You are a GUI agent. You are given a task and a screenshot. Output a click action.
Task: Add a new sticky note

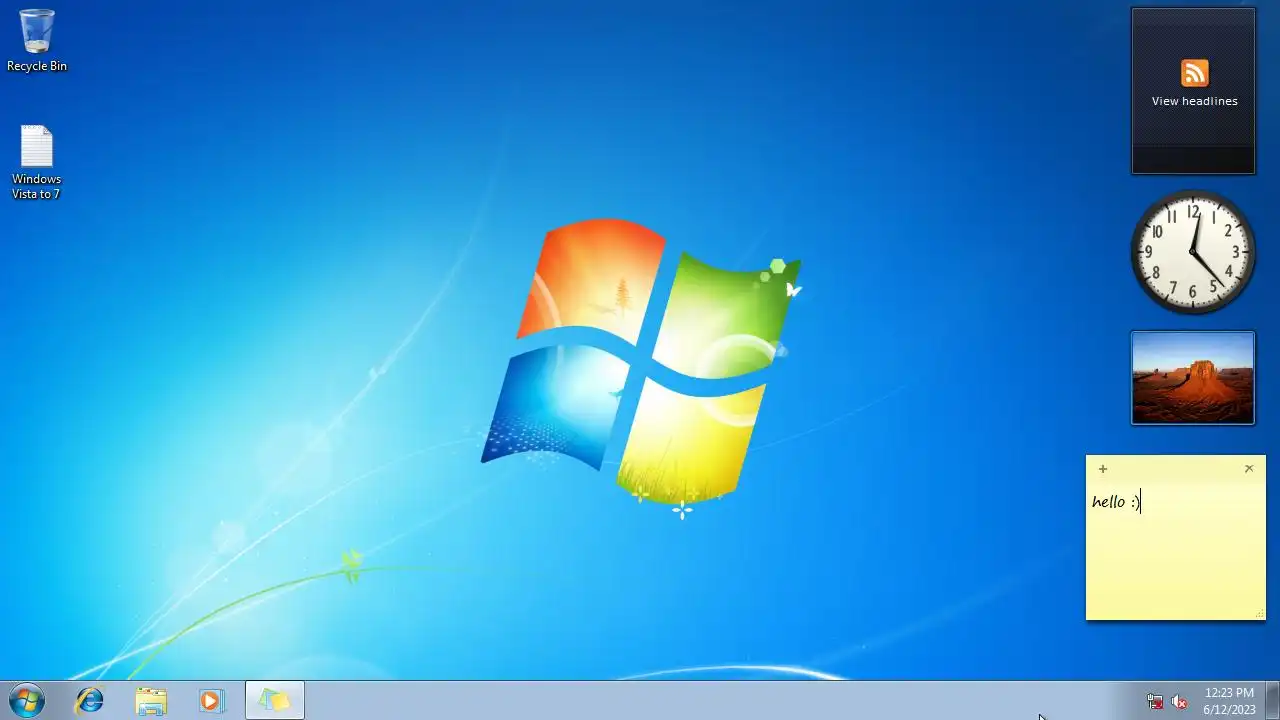coord(1103,469)
